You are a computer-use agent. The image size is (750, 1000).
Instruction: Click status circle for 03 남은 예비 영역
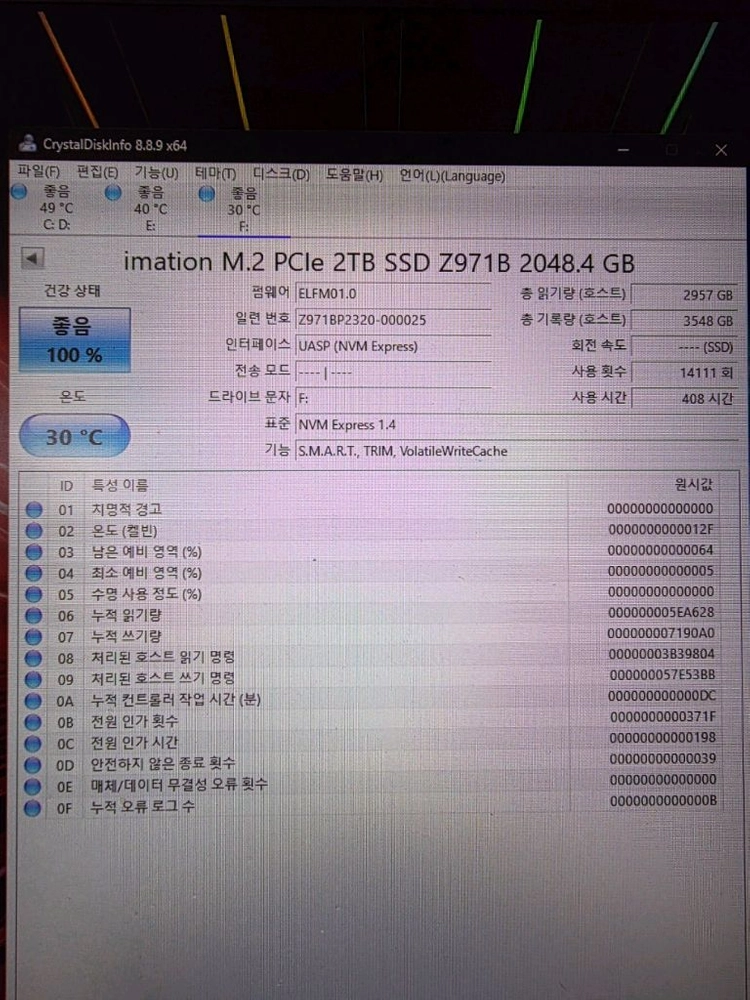click(x=34, y=552)
